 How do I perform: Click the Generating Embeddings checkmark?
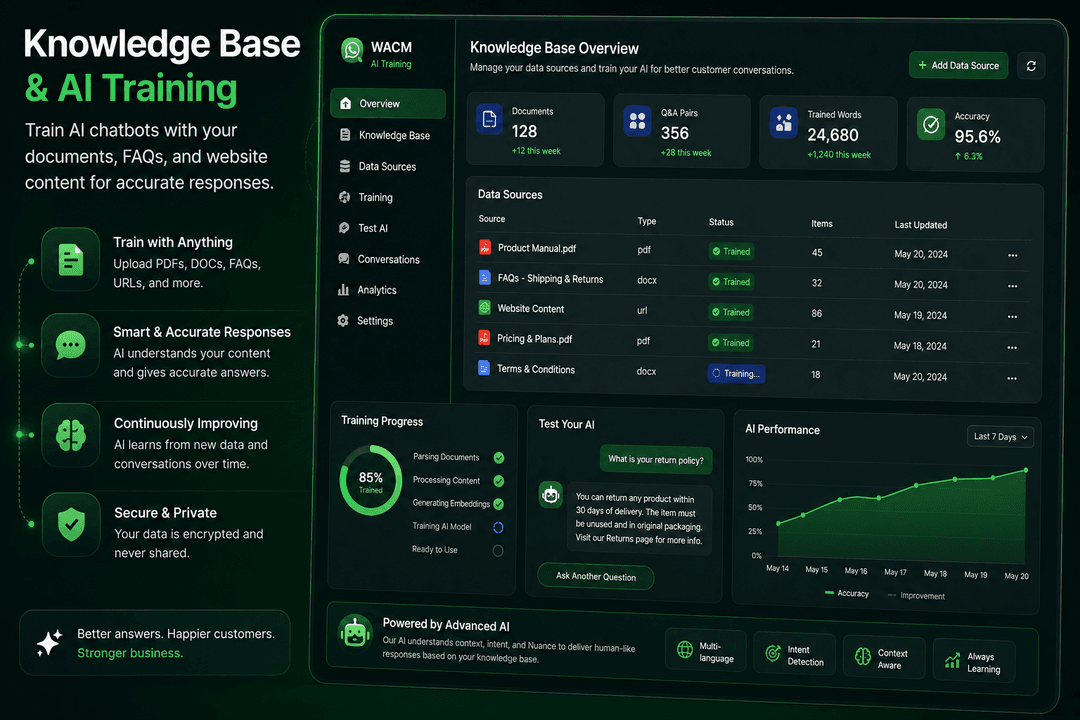pyautogui.click(x=499, y=504)
